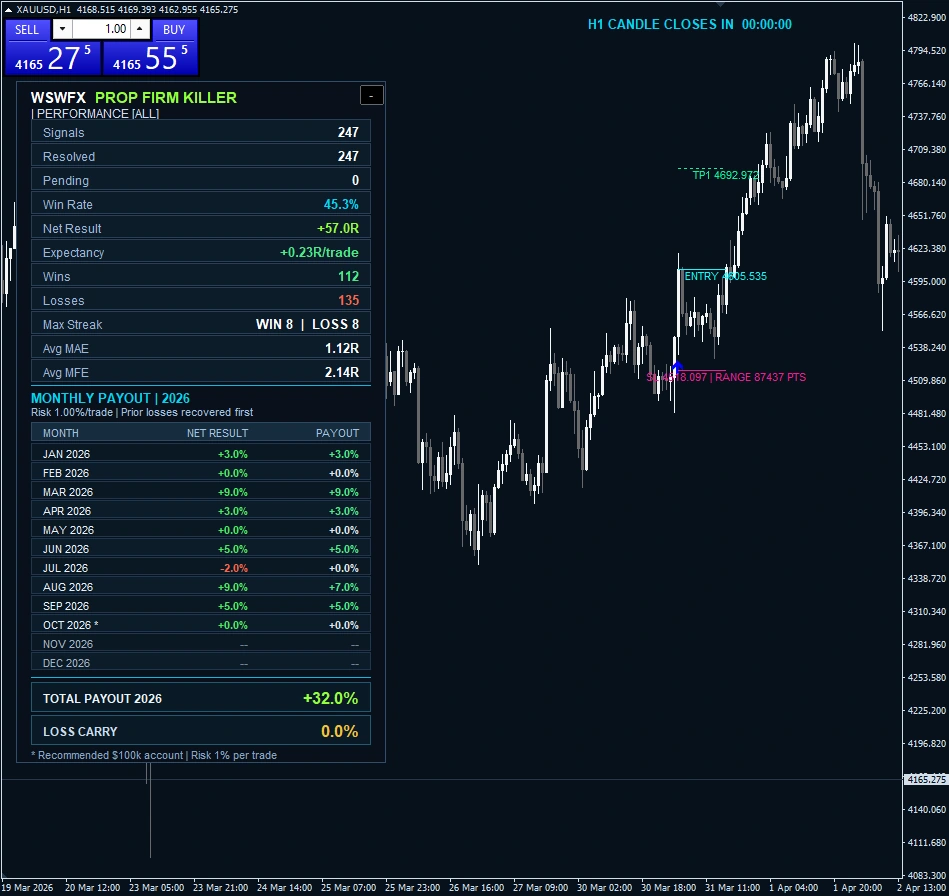Viewport: 949px width, 896px height.
Task: Click the blue buy arrow signal on chart
Action: point(677,367)
